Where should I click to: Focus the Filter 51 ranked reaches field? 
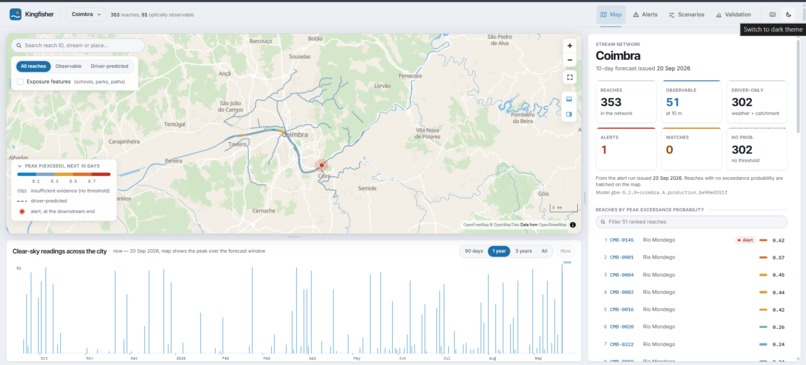tap(691, 222)
